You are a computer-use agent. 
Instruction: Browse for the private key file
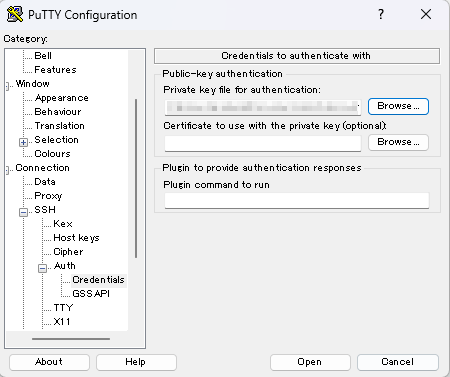398,106
